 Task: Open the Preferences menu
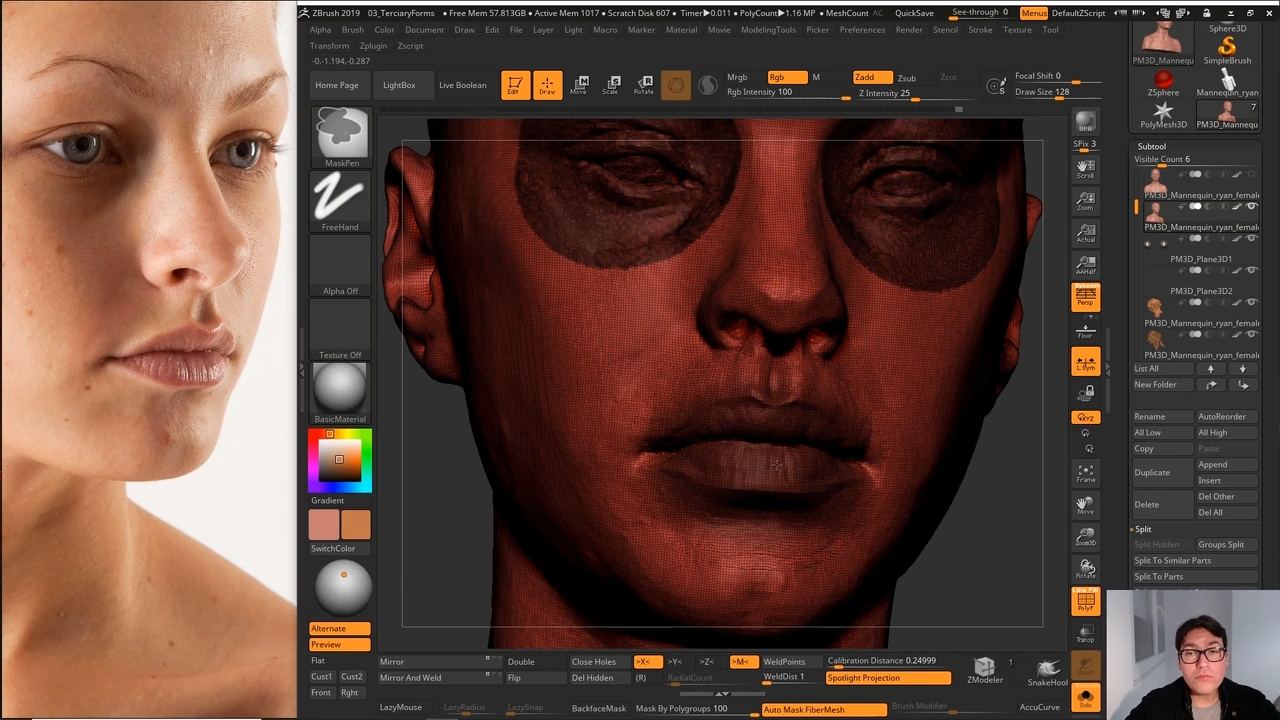click(861, 30)
